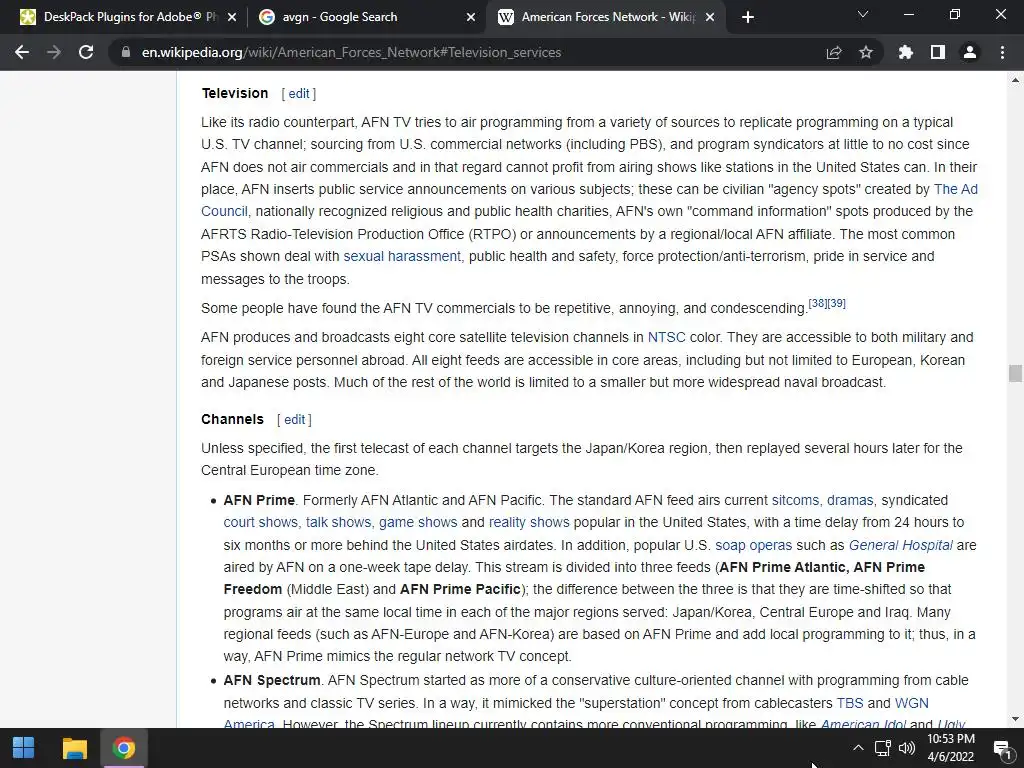The image size is (1024, 768).
Task: Open network settings tray icon
Action: [x=883, y=748]
